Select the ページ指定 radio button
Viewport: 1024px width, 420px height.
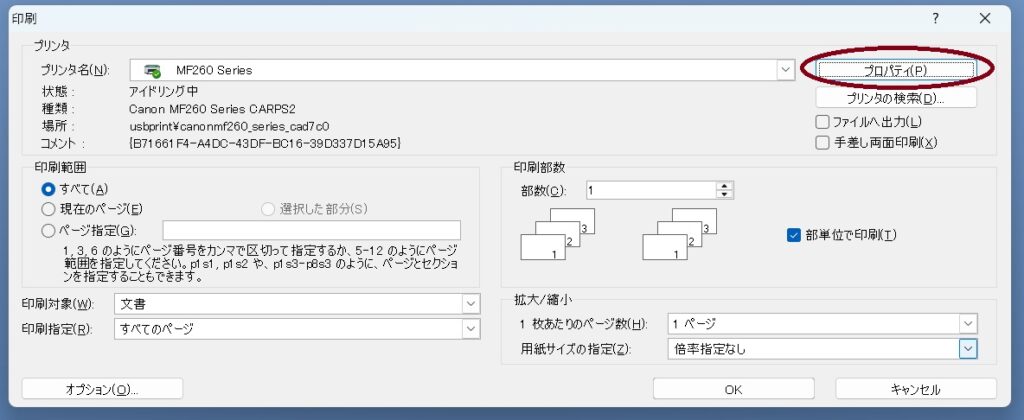(48, 230)
